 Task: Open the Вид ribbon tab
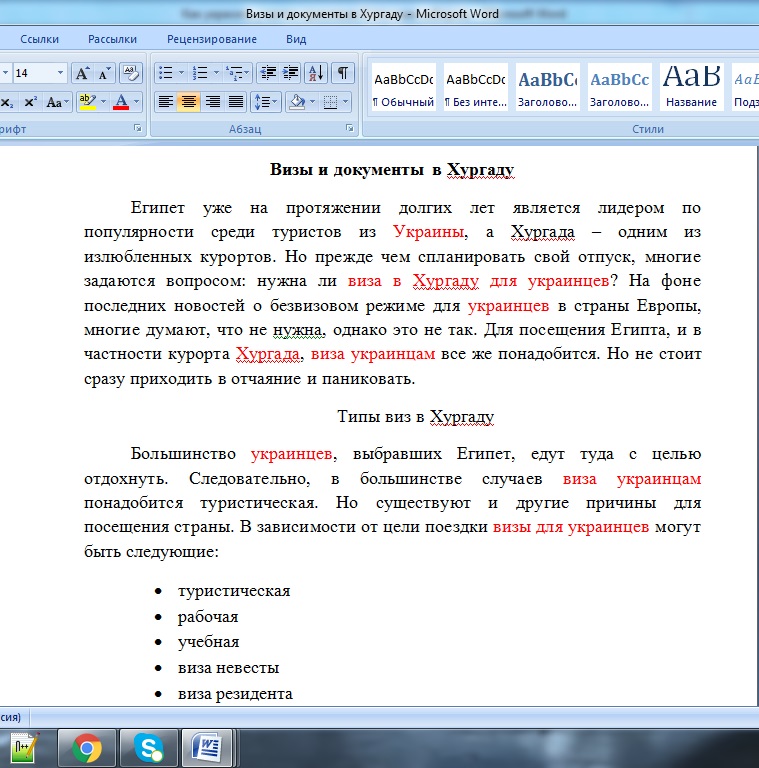pos(296,39)
